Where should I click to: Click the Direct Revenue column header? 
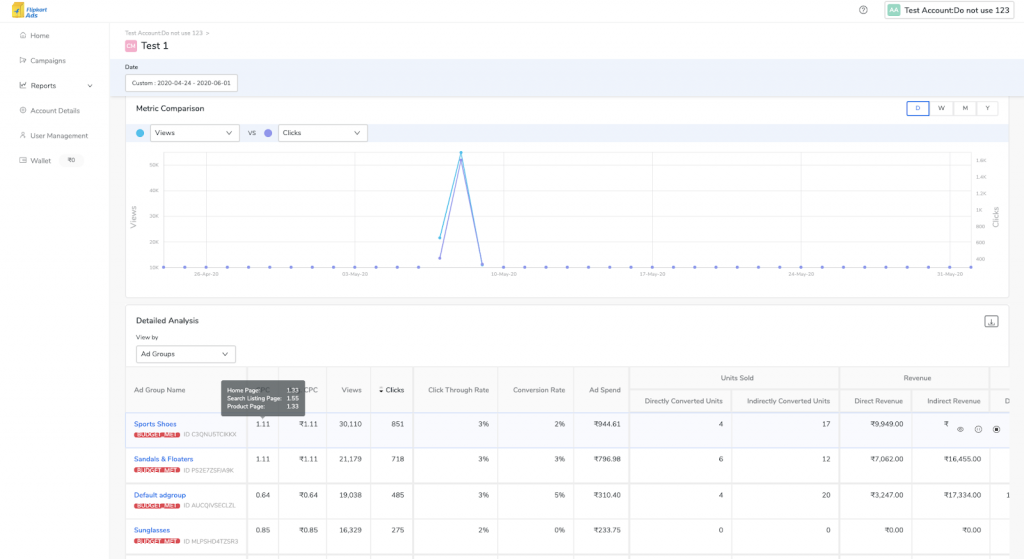(878, 401)
